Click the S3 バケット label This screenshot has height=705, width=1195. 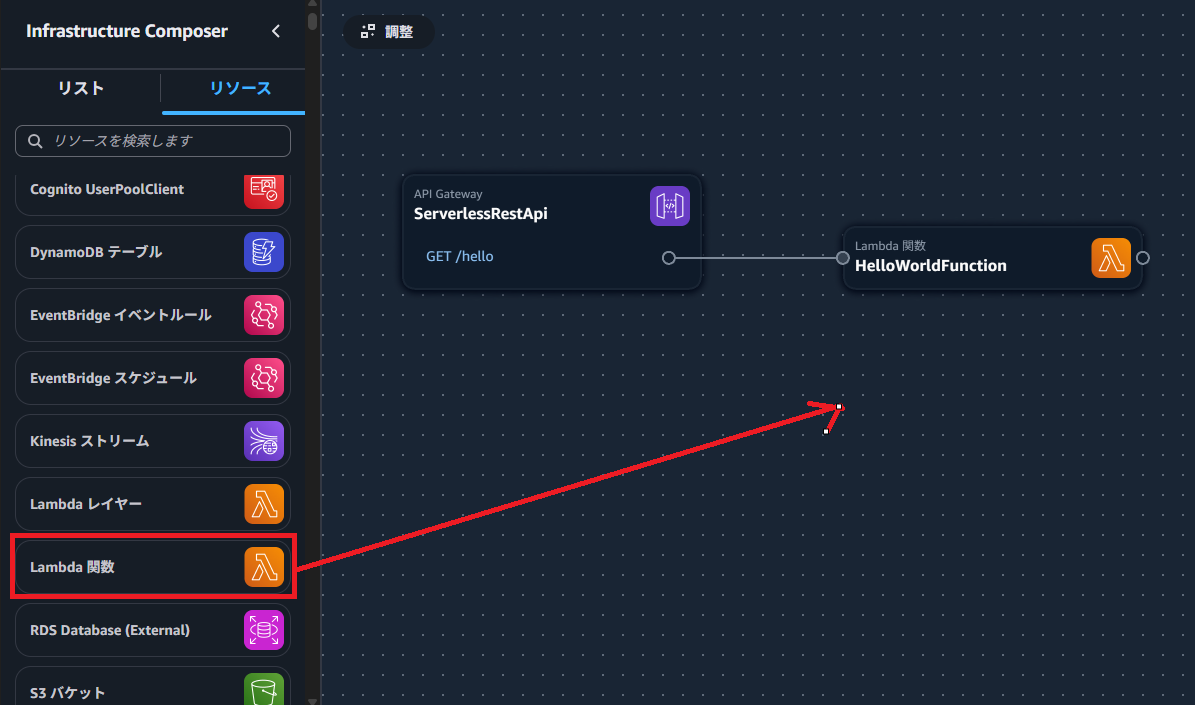coord(67,693)
